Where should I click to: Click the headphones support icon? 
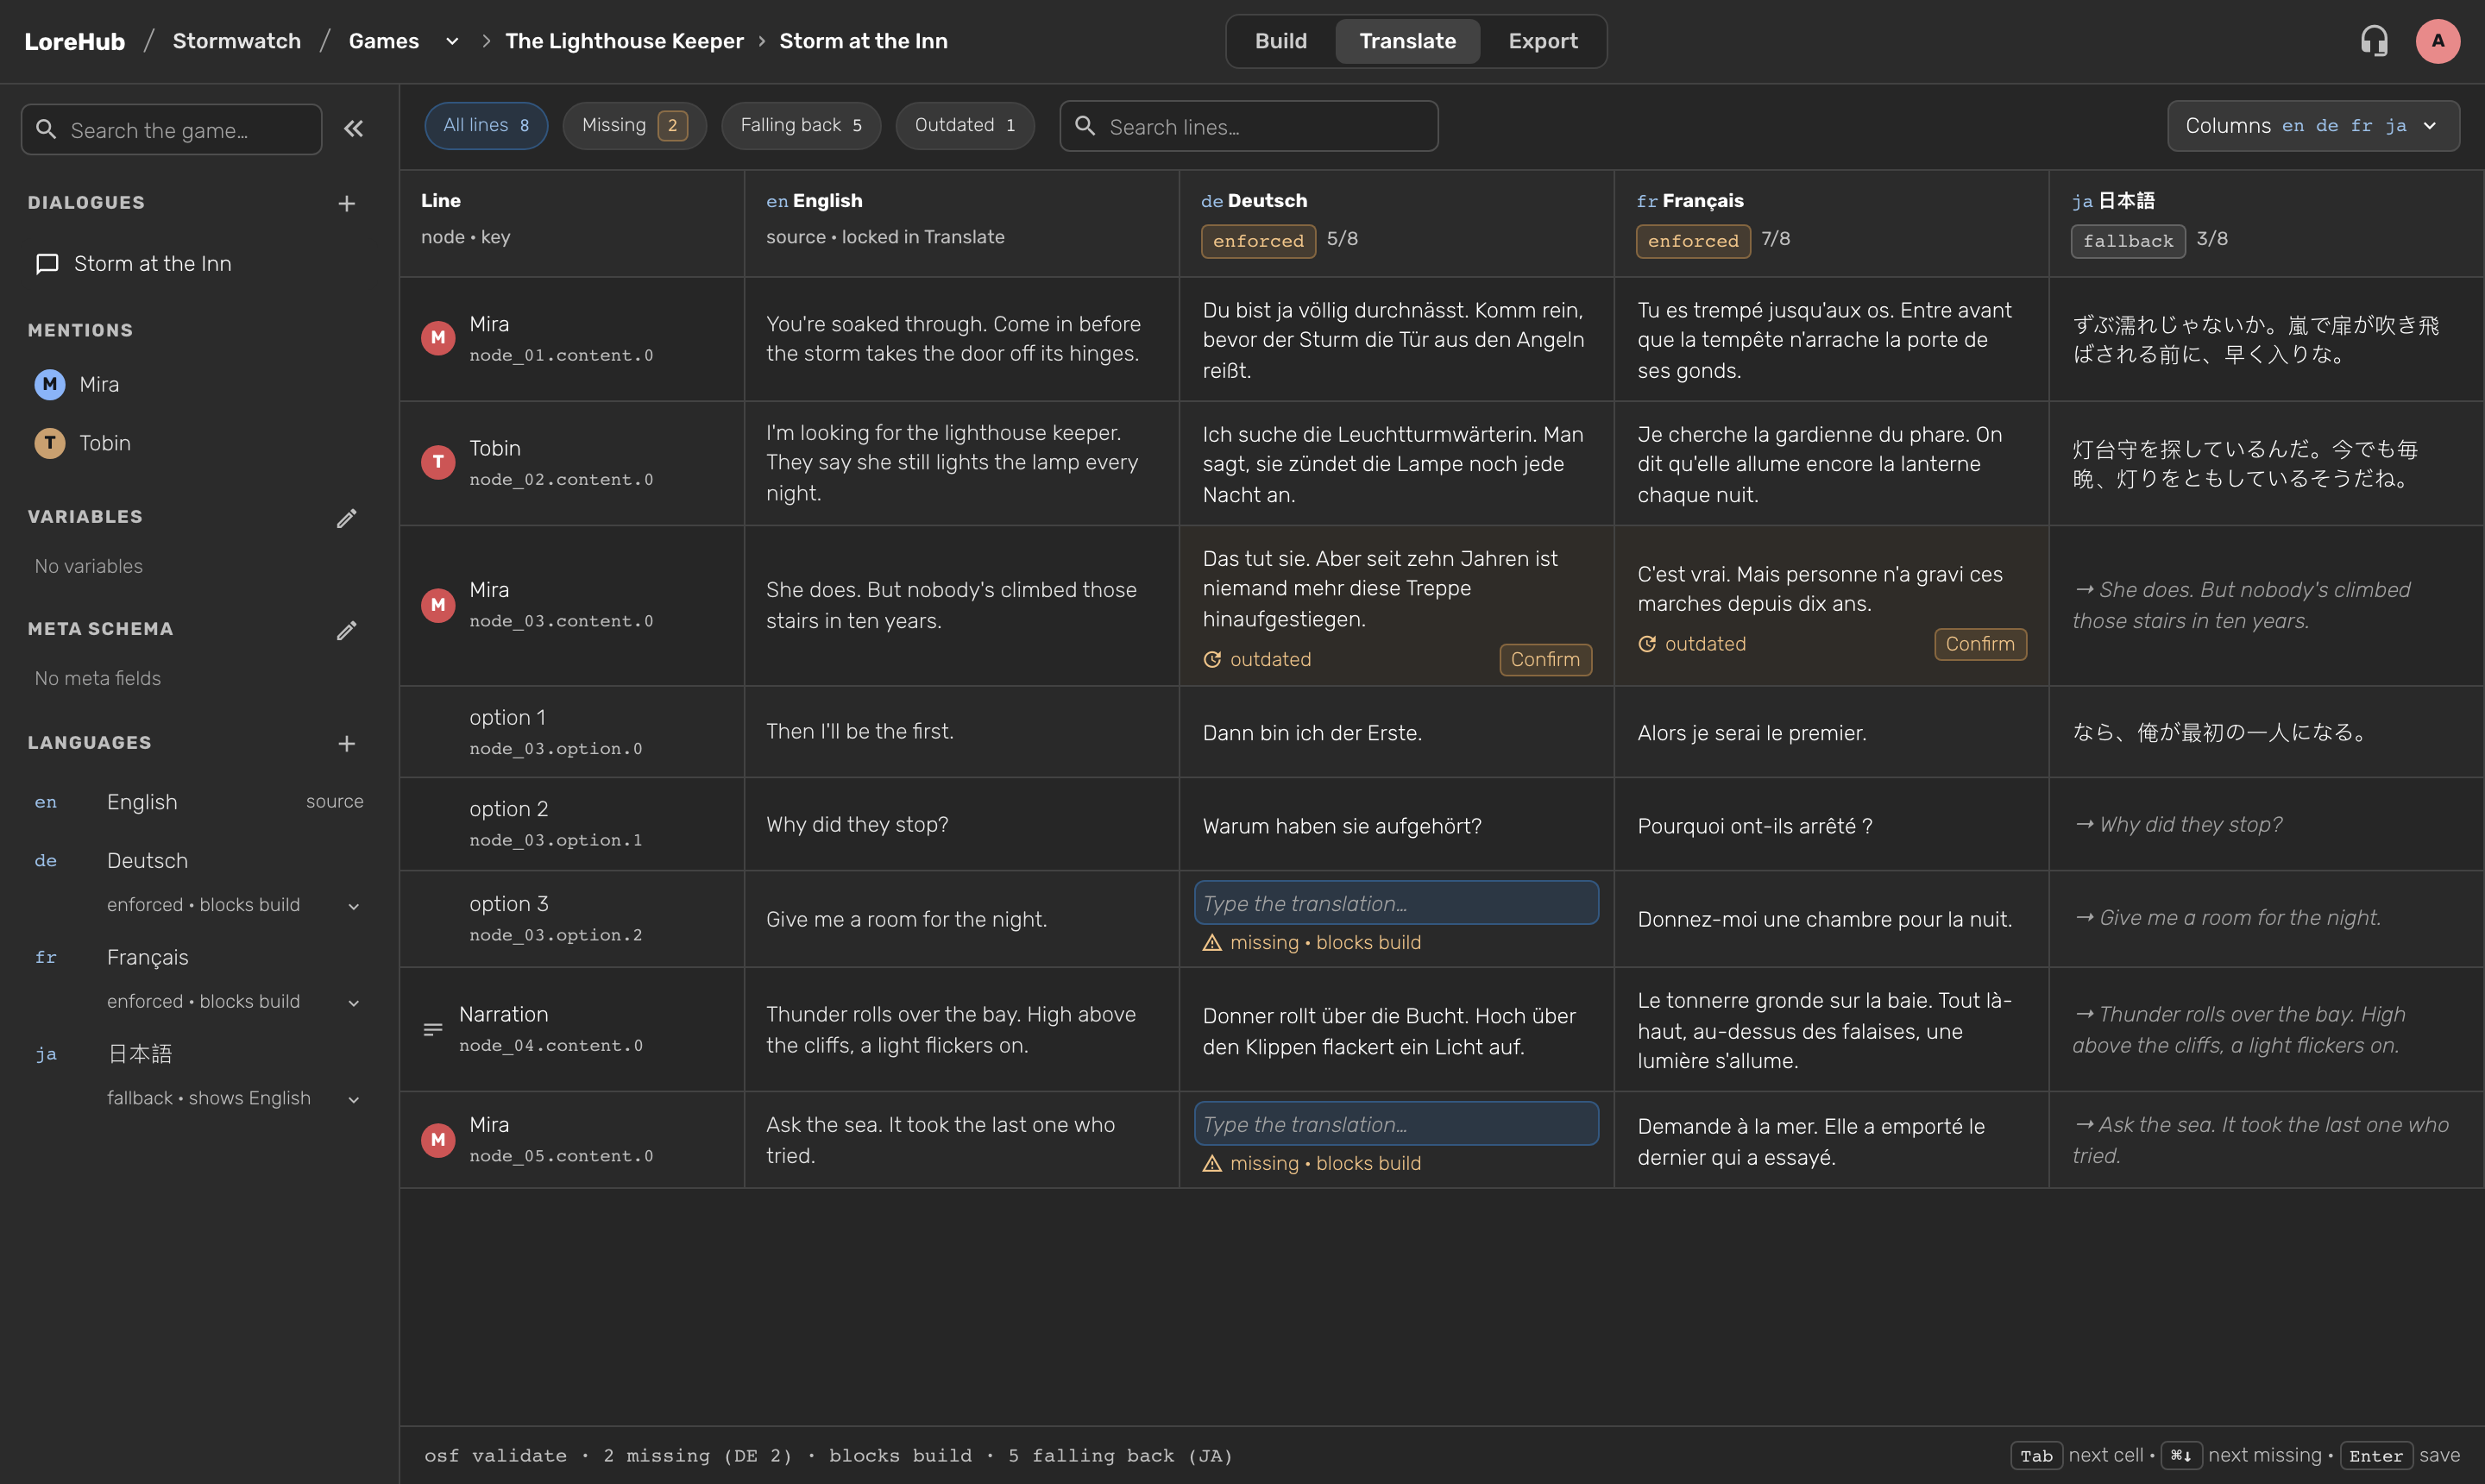[2374, 41]
